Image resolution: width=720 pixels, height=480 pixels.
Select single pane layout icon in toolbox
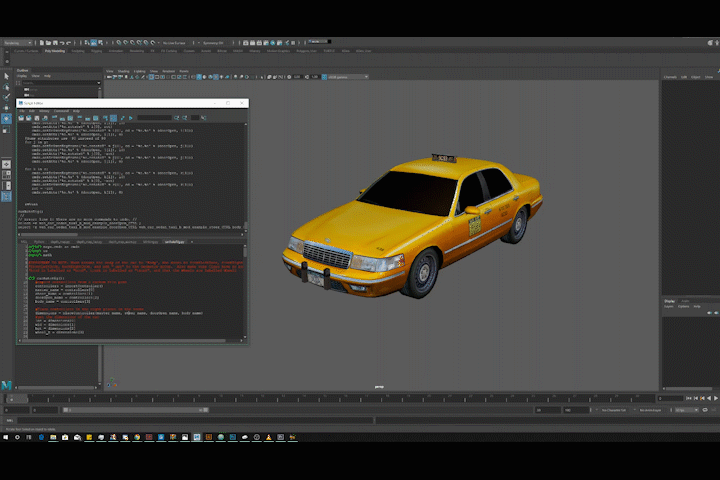point(6,164)
